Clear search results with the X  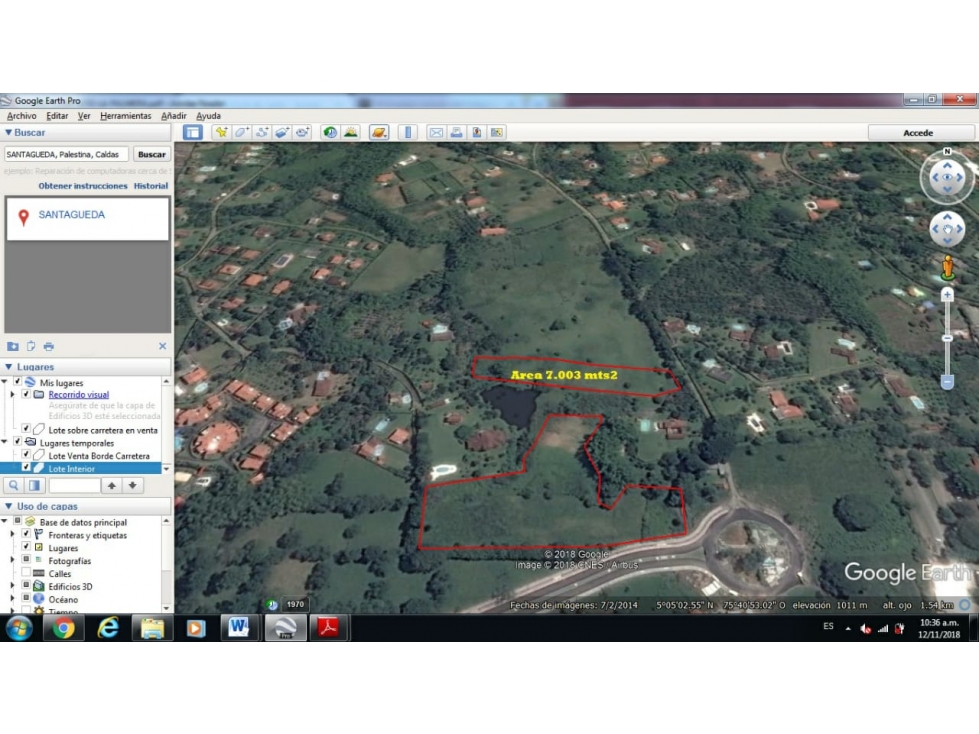click(x=162, y=346)
